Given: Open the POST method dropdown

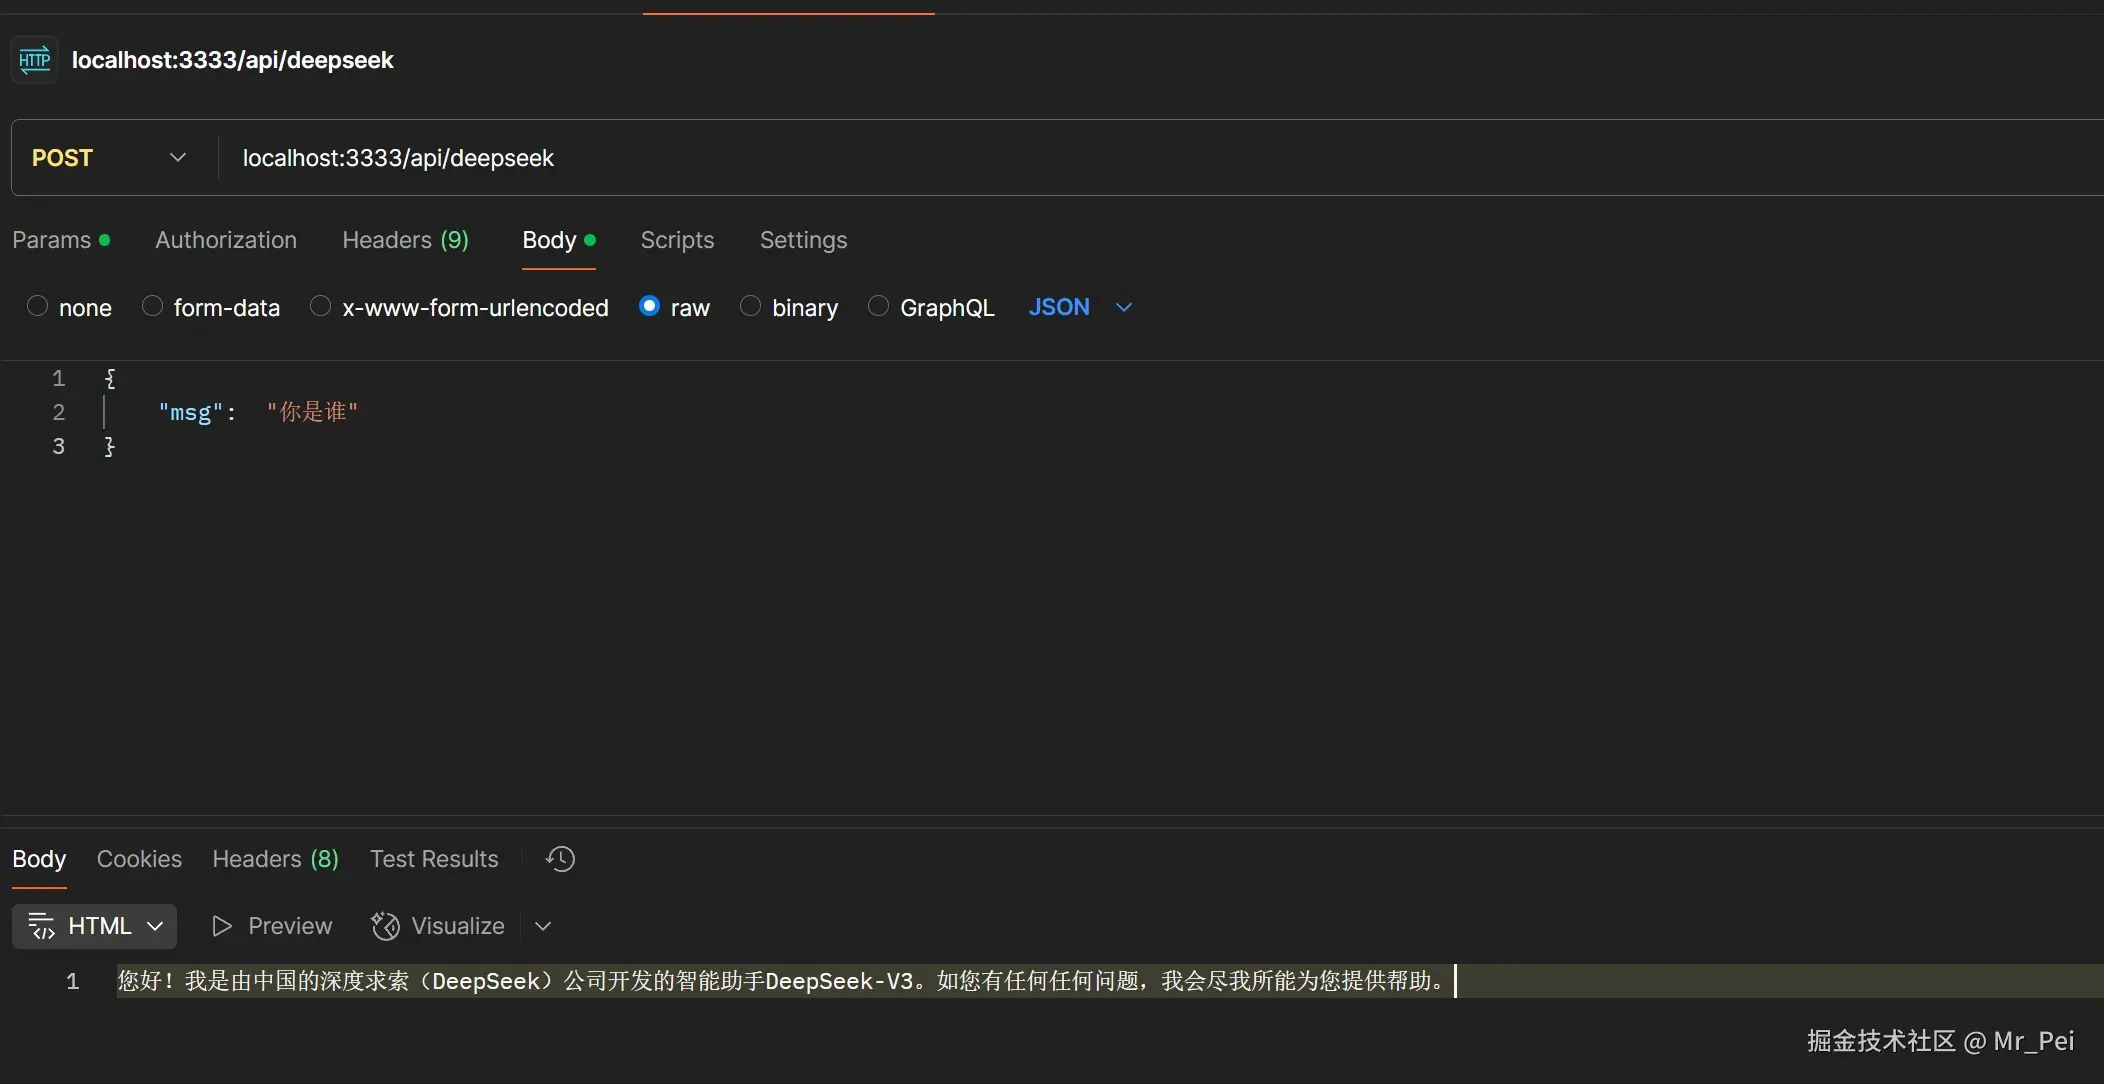Looking at the screenshot, I should point(177,157).
